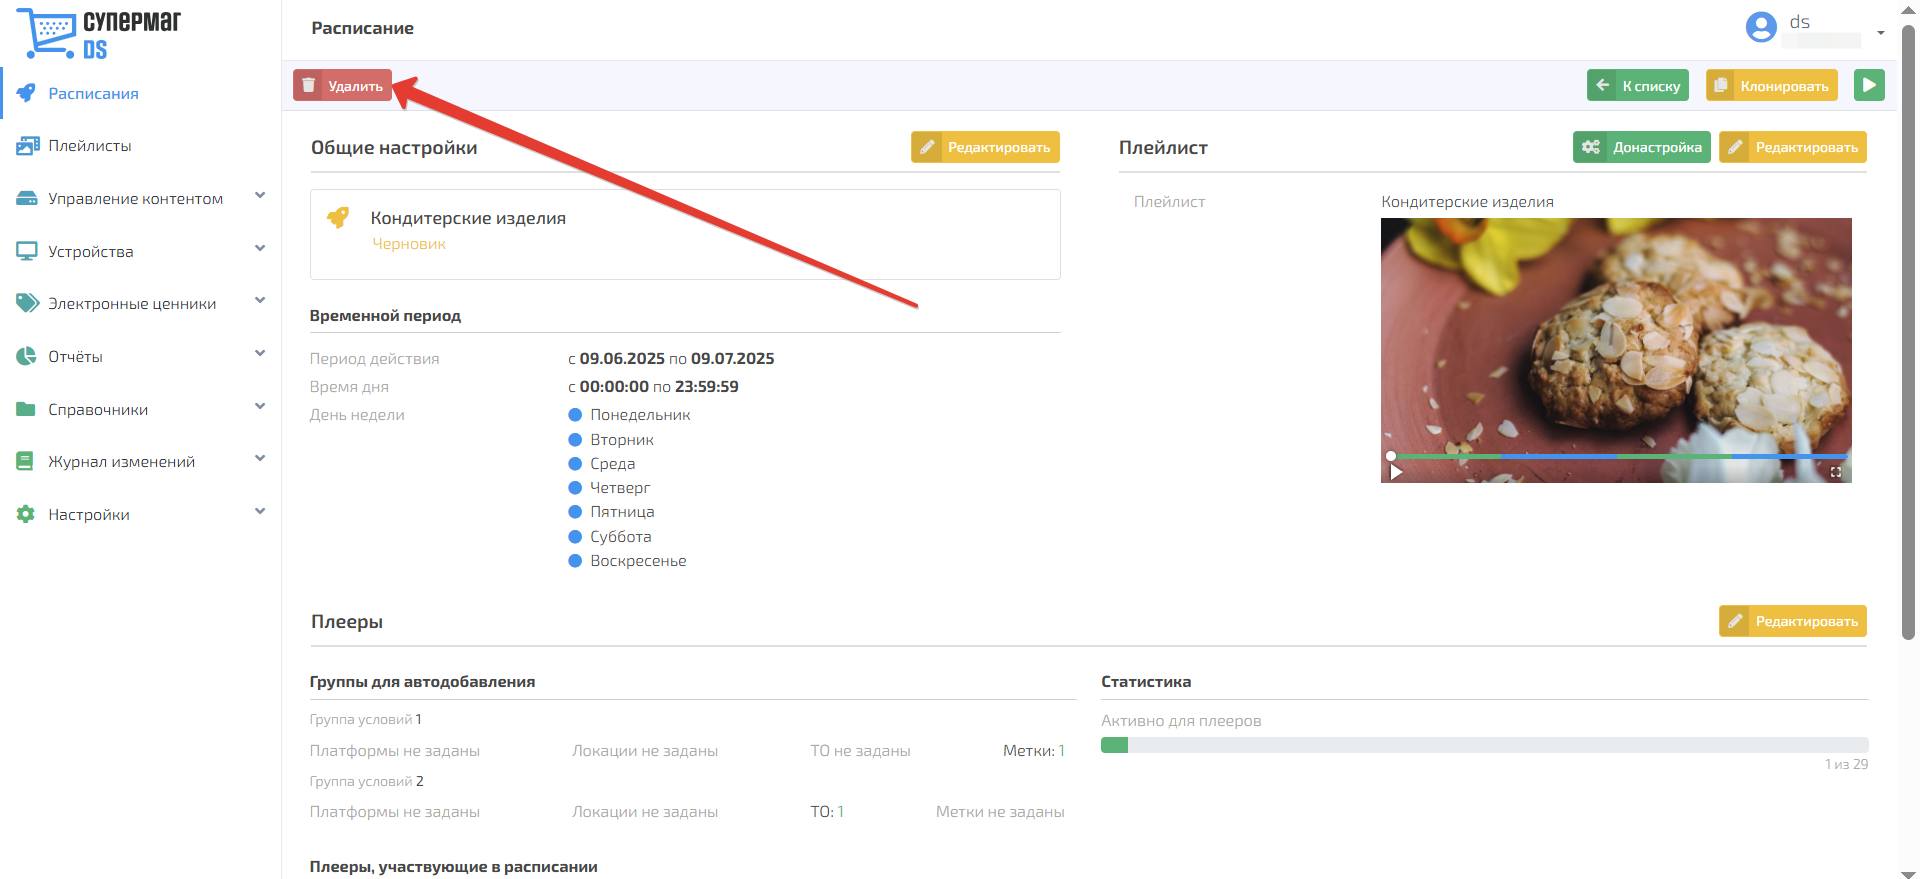Click the red Удалить button
Screen dimensions: 1920x879
click(342, 85)
